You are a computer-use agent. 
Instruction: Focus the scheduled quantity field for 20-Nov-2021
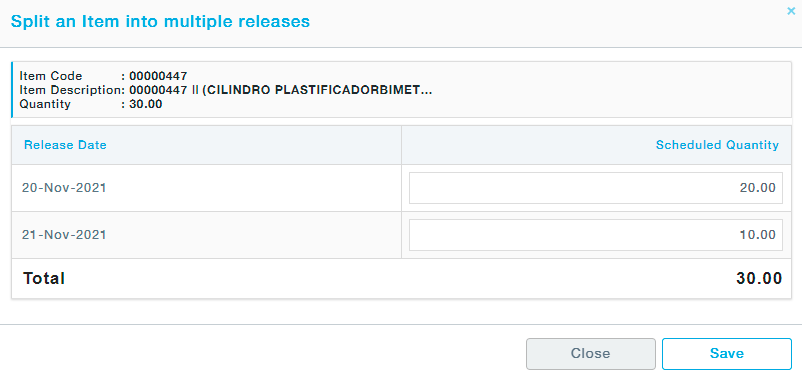595,188
